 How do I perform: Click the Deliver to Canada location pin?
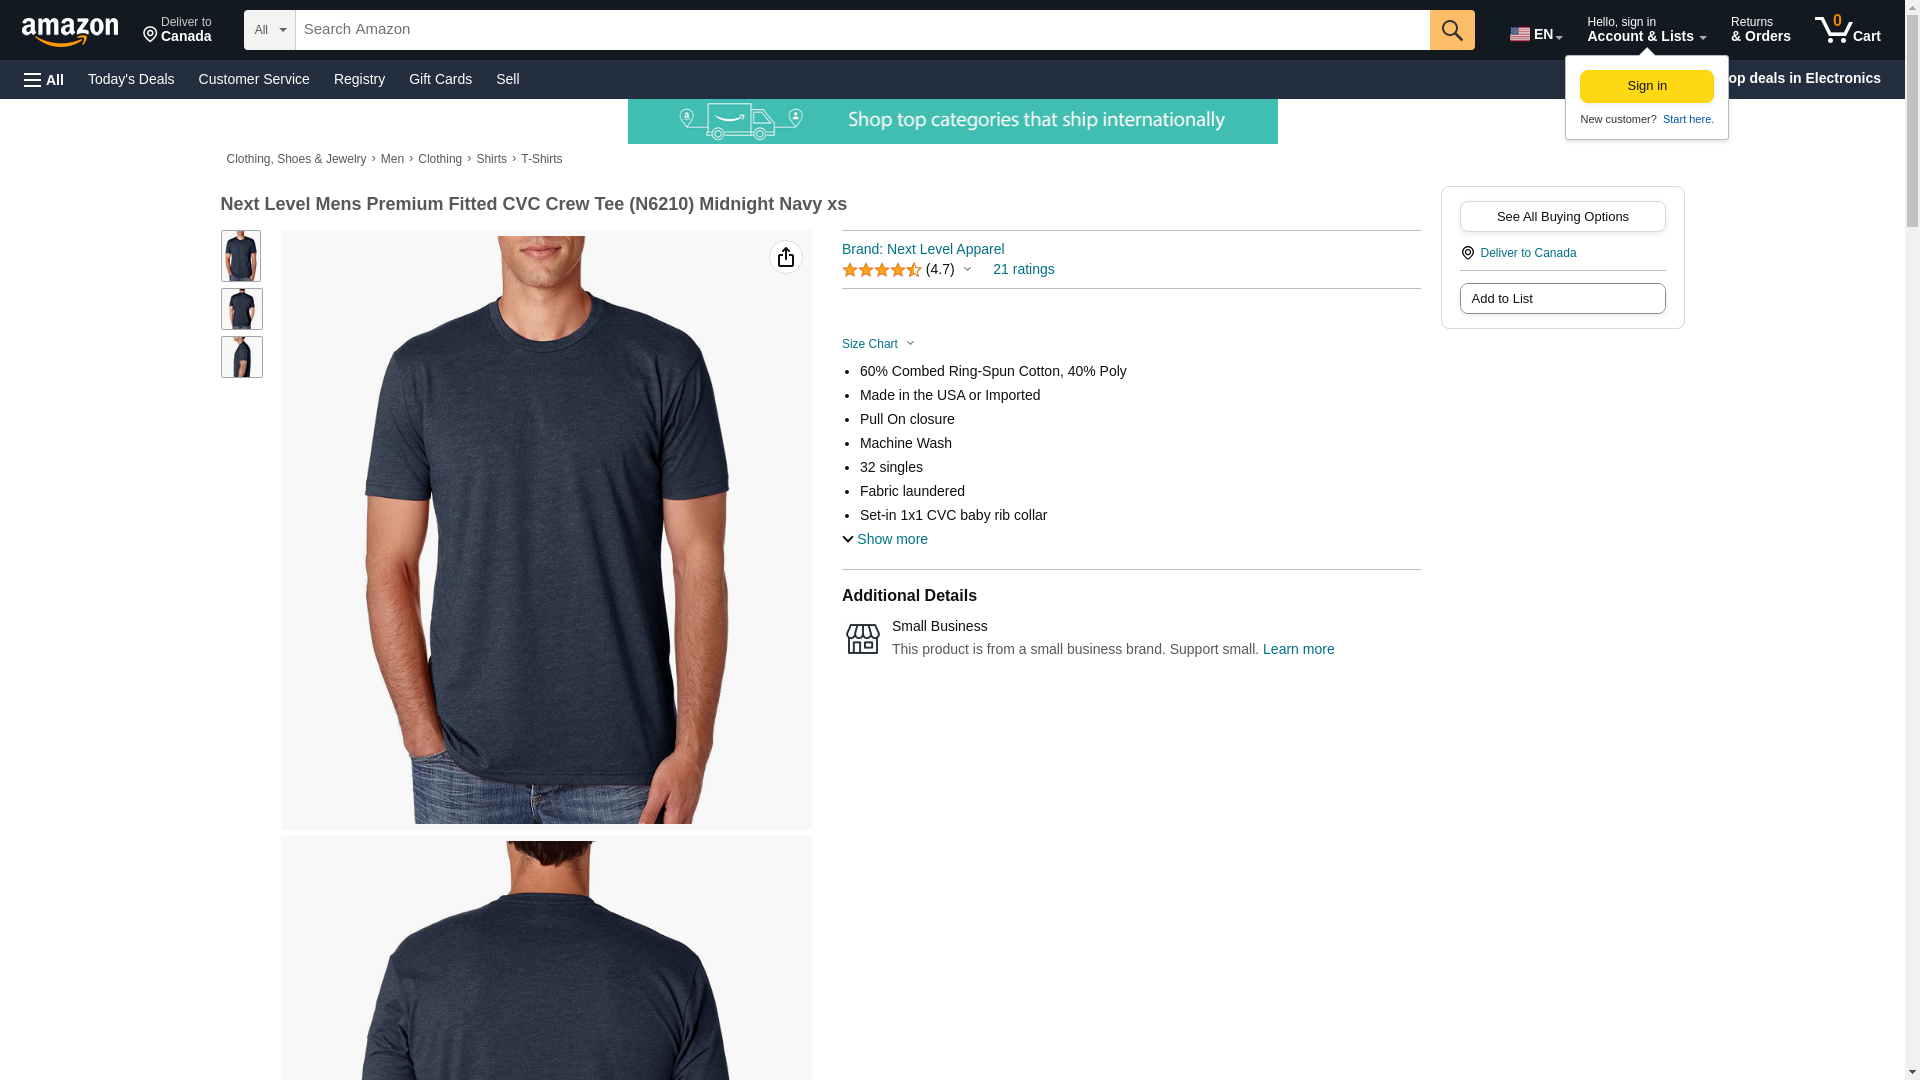click(x=1467, y=253)
